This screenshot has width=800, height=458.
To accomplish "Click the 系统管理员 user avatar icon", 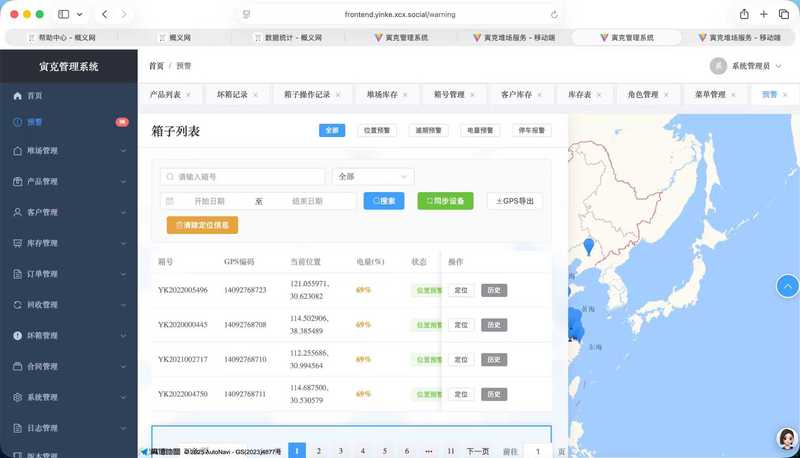I will pos(718,66).
